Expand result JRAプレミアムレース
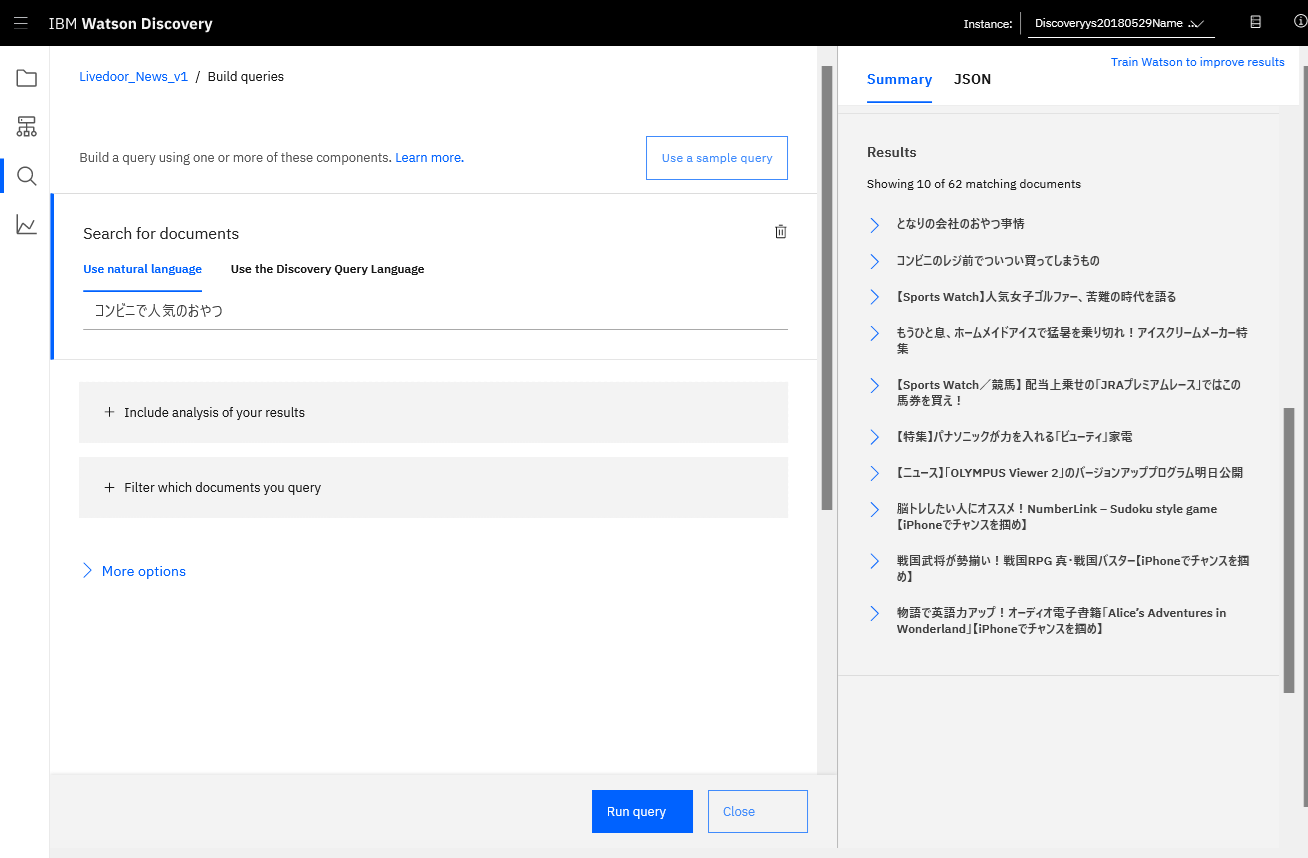This screenshot has width=1308, height=858. [x=874, y=385]
